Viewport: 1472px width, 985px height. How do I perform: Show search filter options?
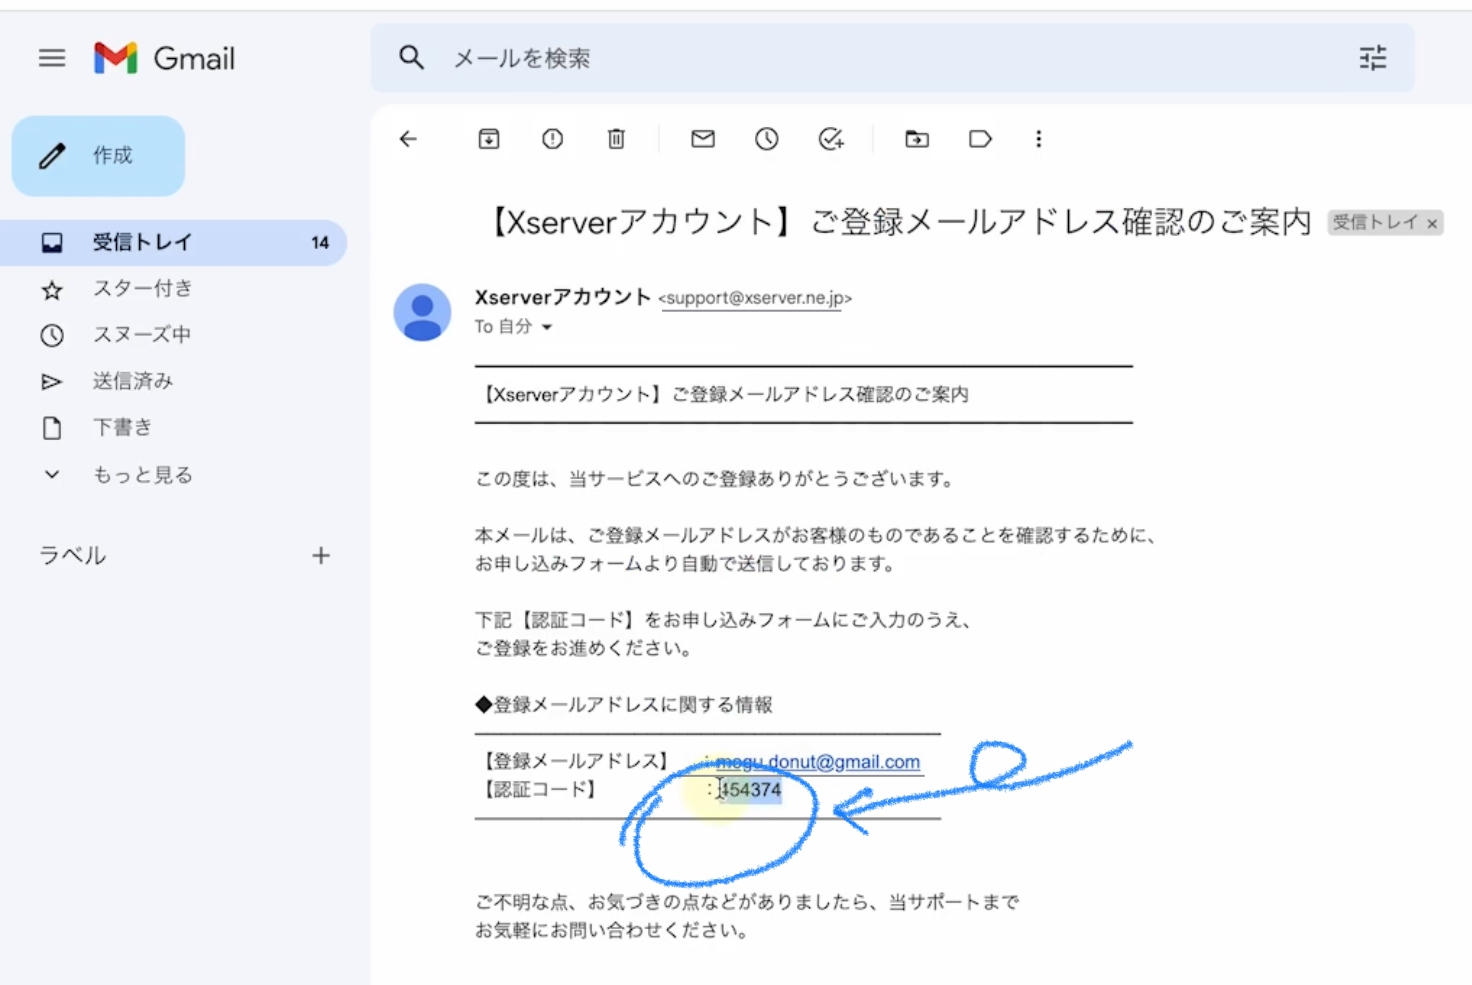(x=1373, y=58)
